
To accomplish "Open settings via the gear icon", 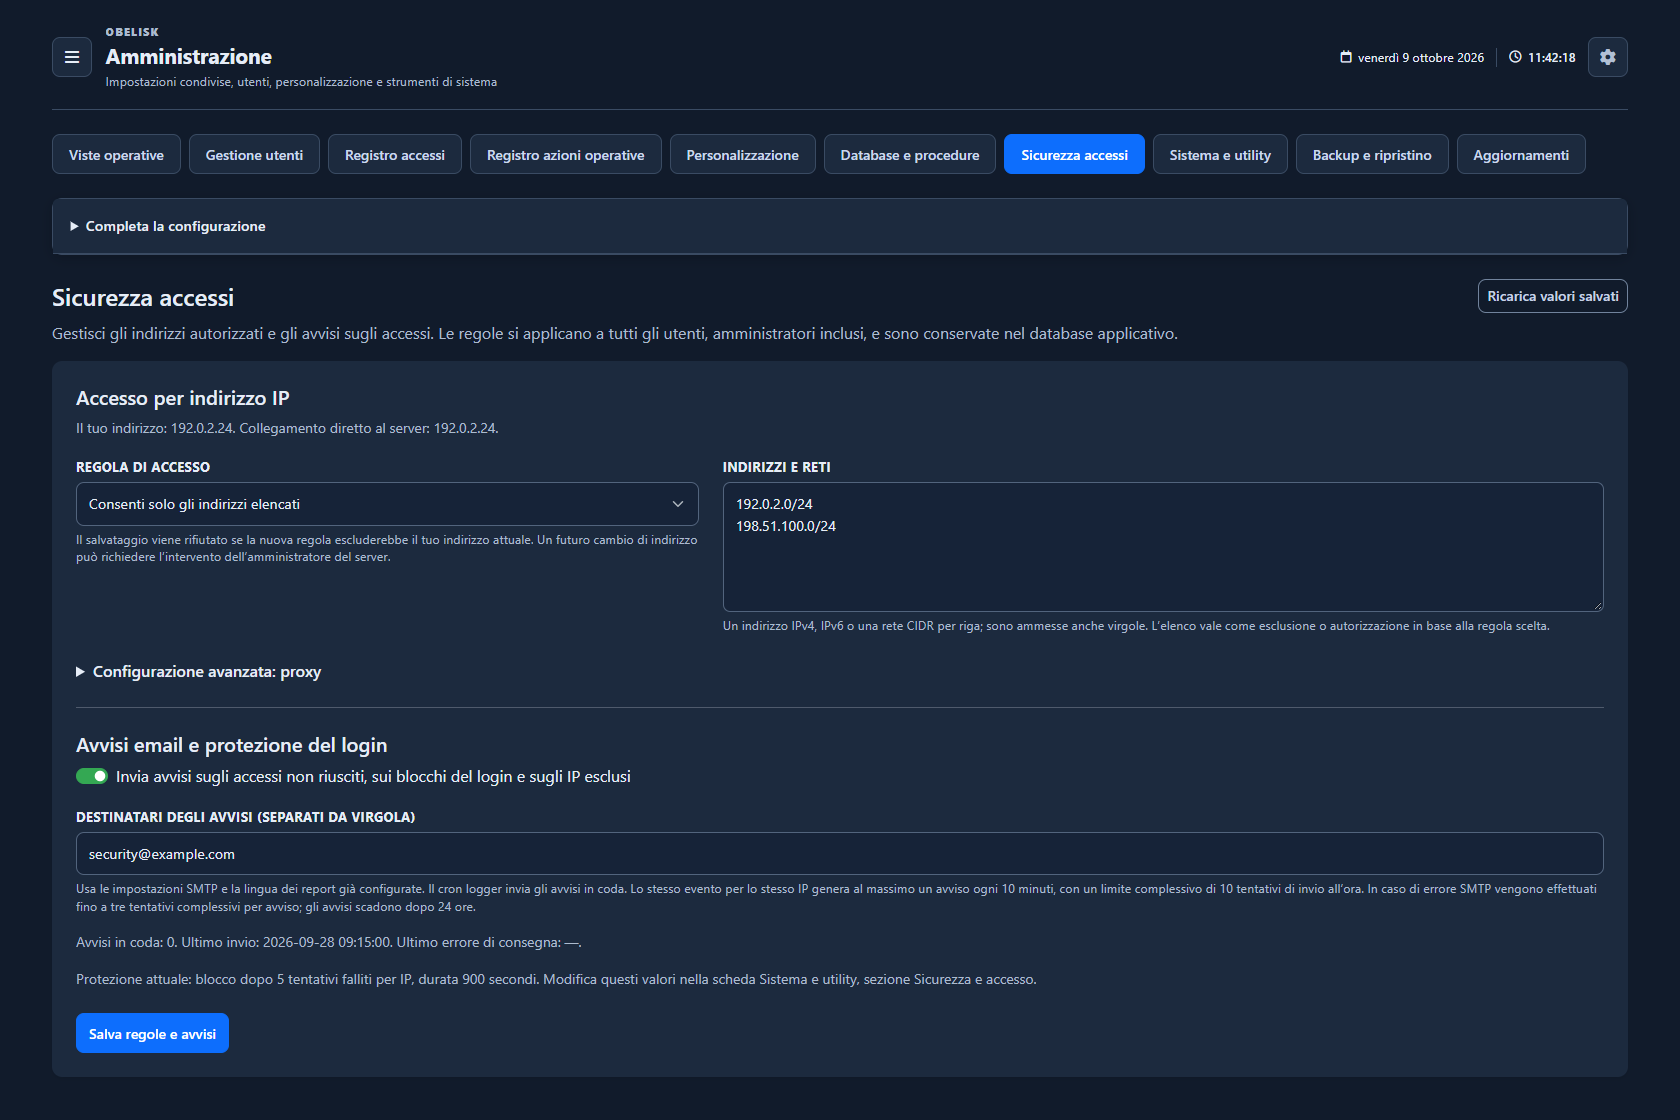I will click(1607, 57).
